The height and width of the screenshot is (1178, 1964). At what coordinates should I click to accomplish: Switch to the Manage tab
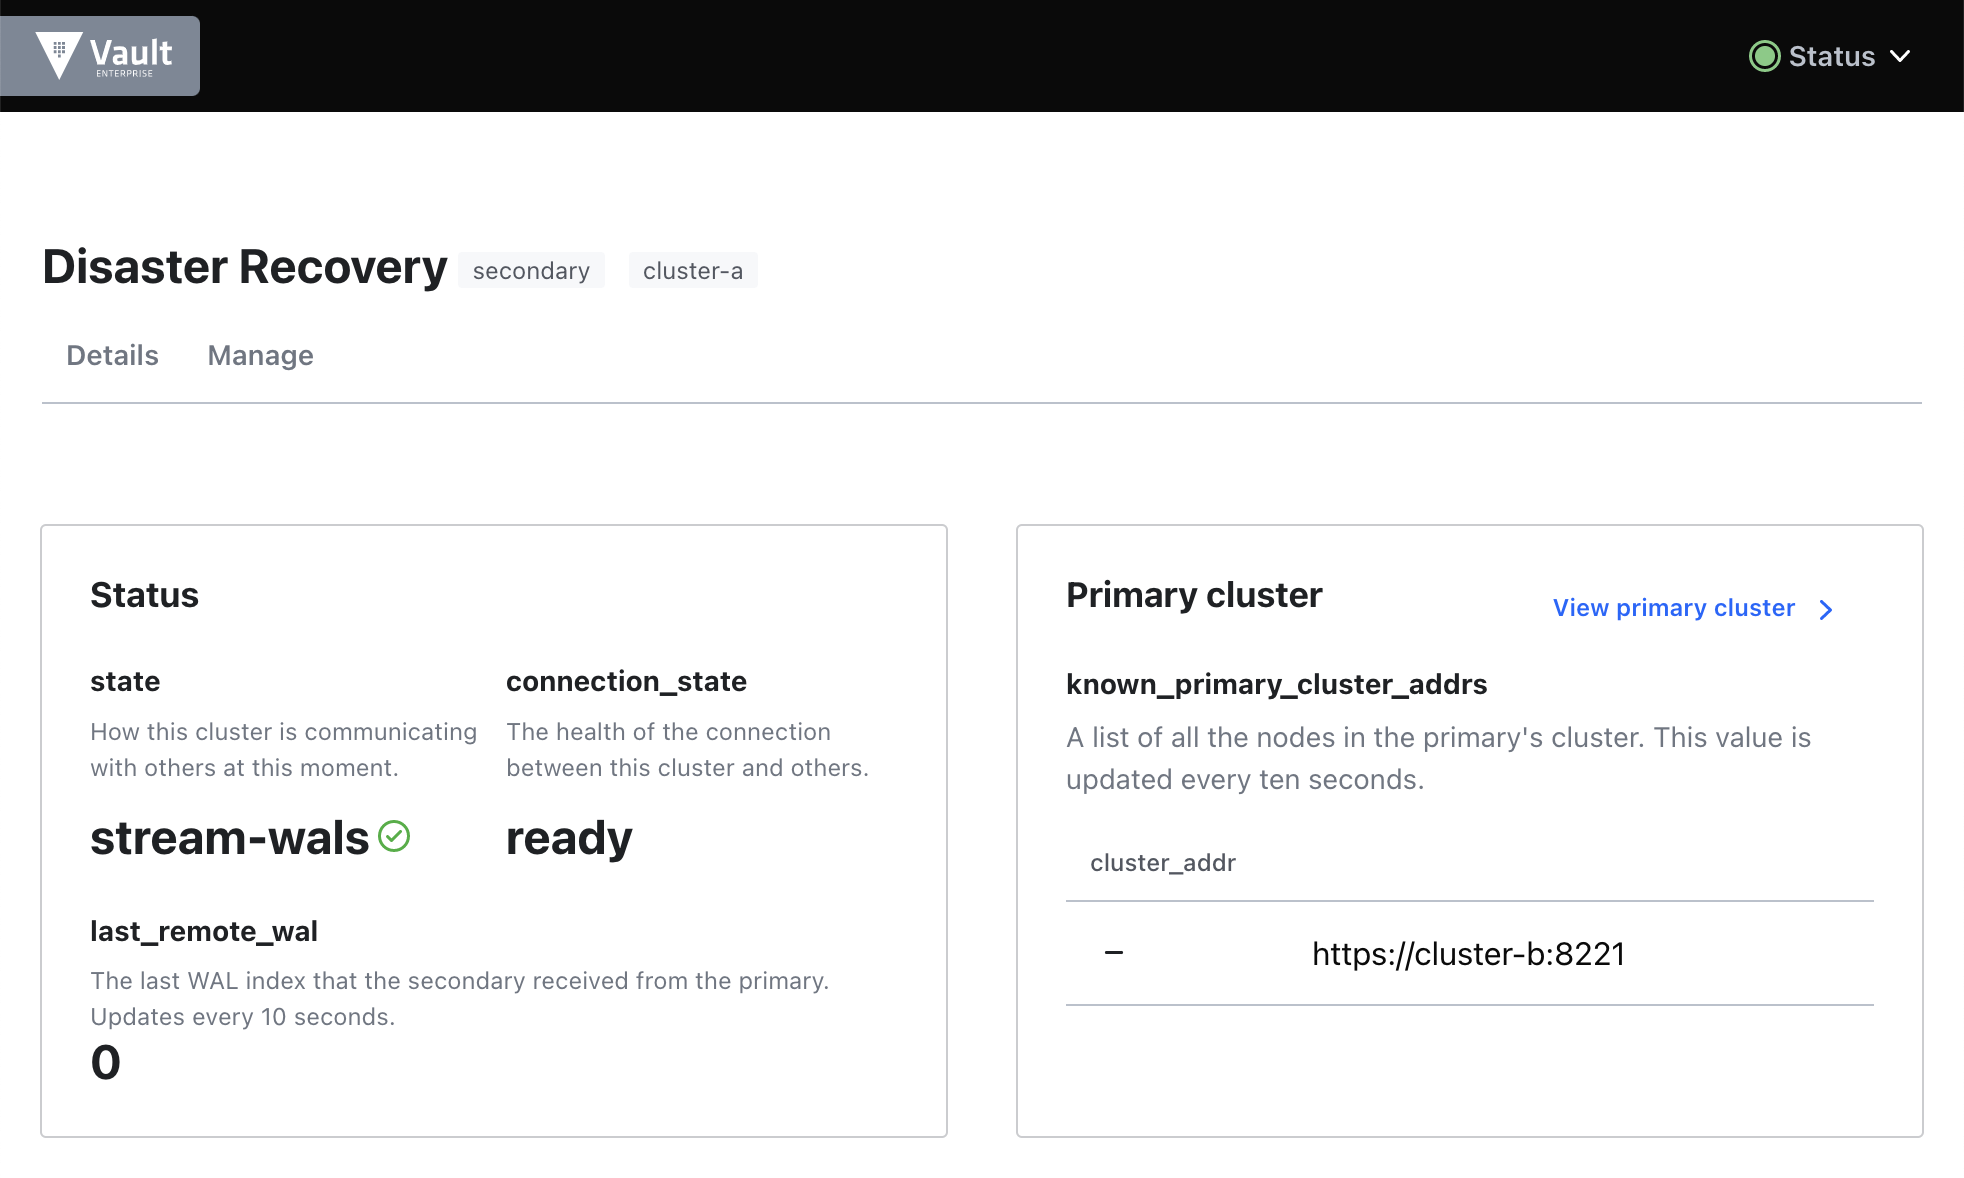click(x=260, y=355)
